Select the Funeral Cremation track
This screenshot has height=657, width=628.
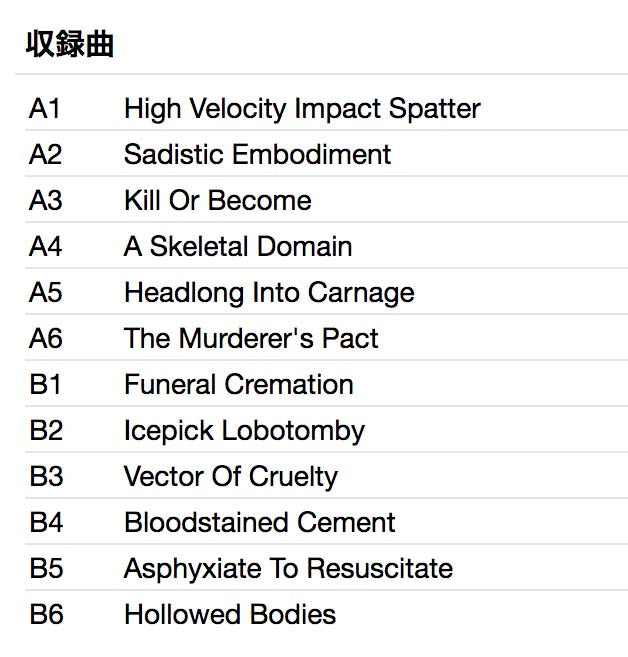point(238,384)
